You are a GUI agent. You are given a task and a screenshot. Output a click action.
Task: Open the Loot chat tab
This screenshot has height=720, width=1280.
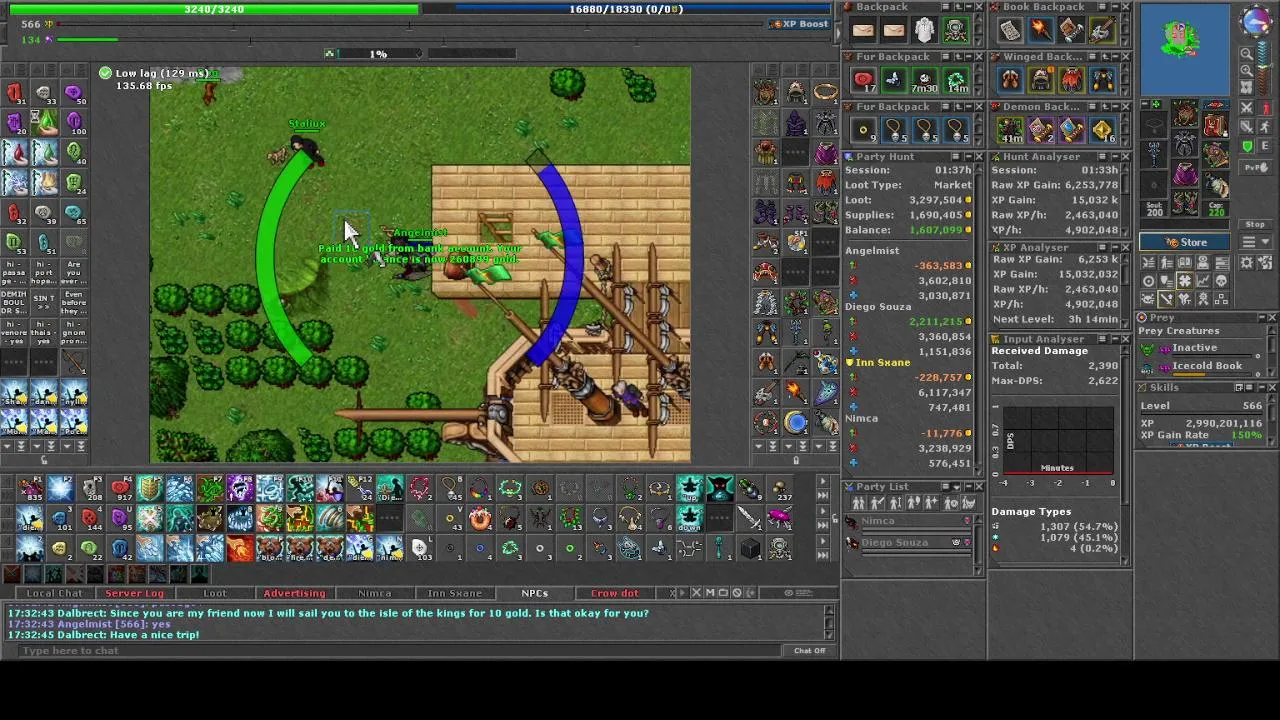point(215,593)
